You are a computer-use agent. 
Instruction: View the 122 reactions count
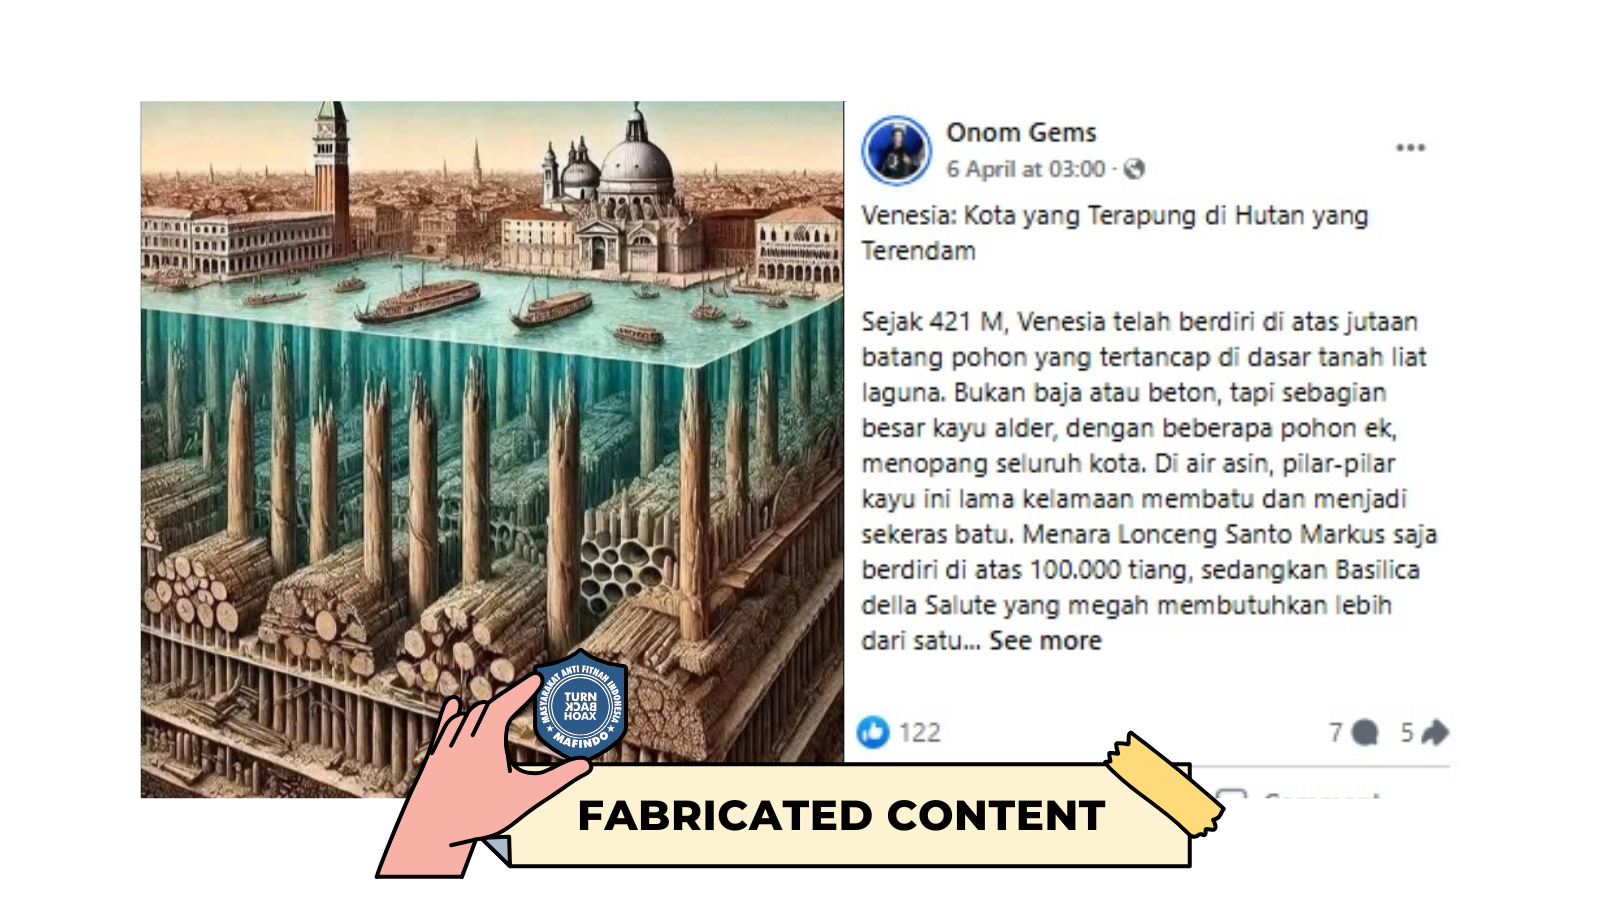click(x=919, y=733)
